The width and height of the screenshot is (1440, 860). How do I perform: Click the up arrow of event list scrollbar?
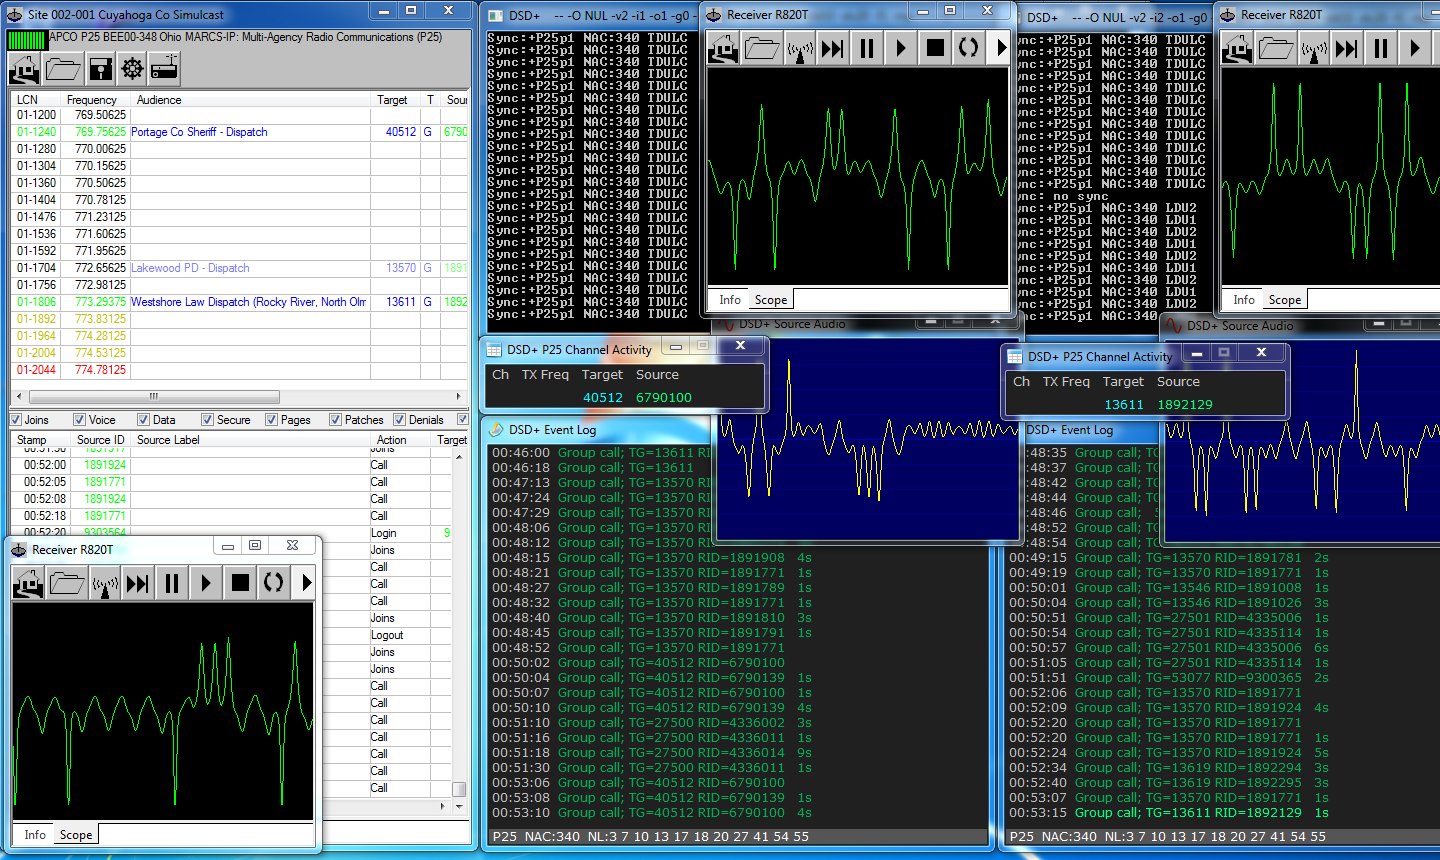pos(459,457)
